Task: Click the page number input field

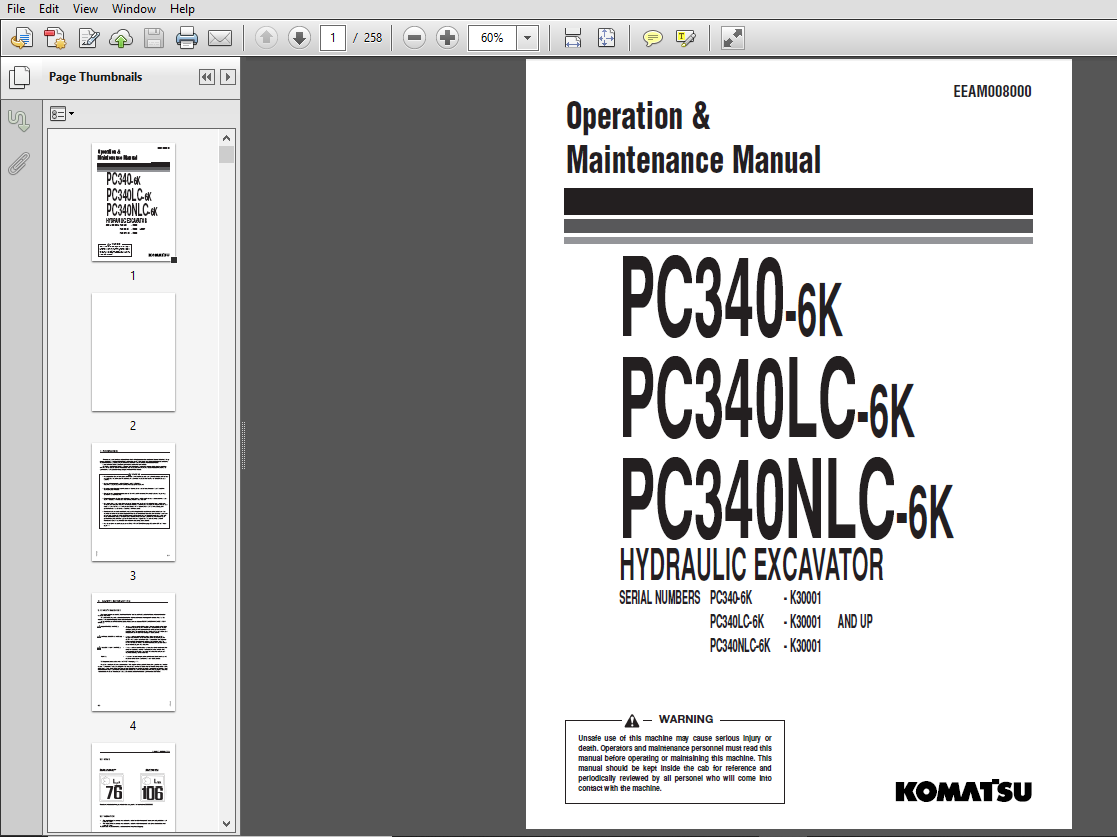Action: [333, 38]
